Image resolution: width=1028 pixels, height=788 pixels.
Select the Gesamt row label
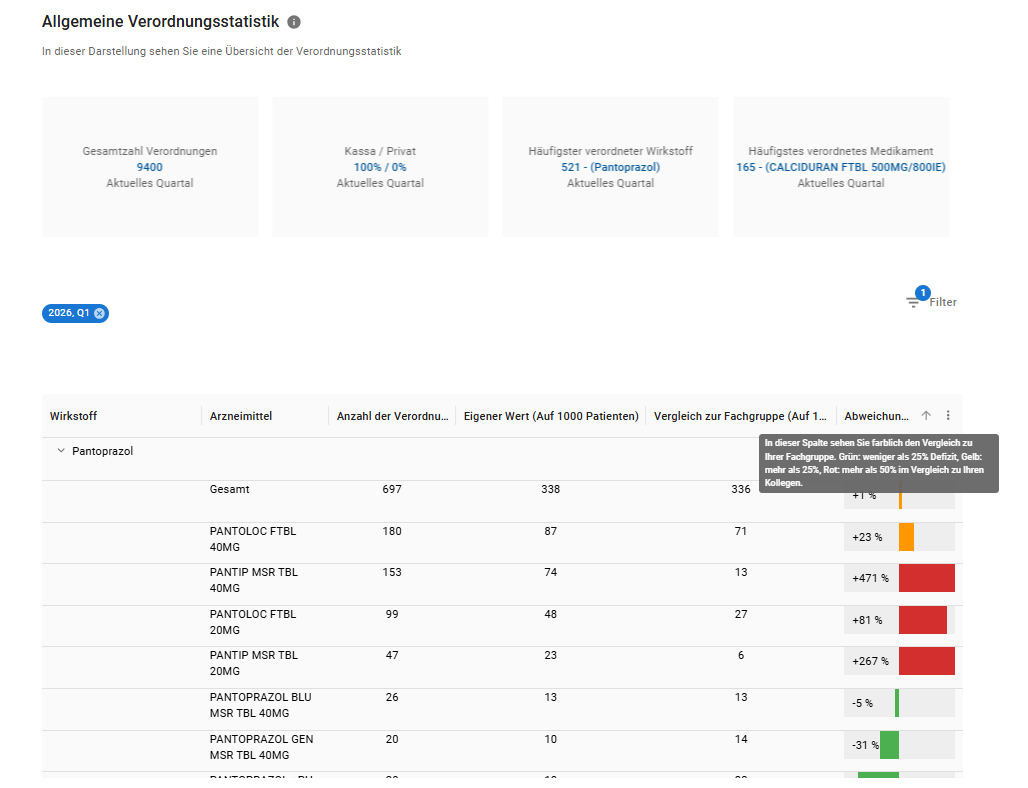tap(229, 489)
